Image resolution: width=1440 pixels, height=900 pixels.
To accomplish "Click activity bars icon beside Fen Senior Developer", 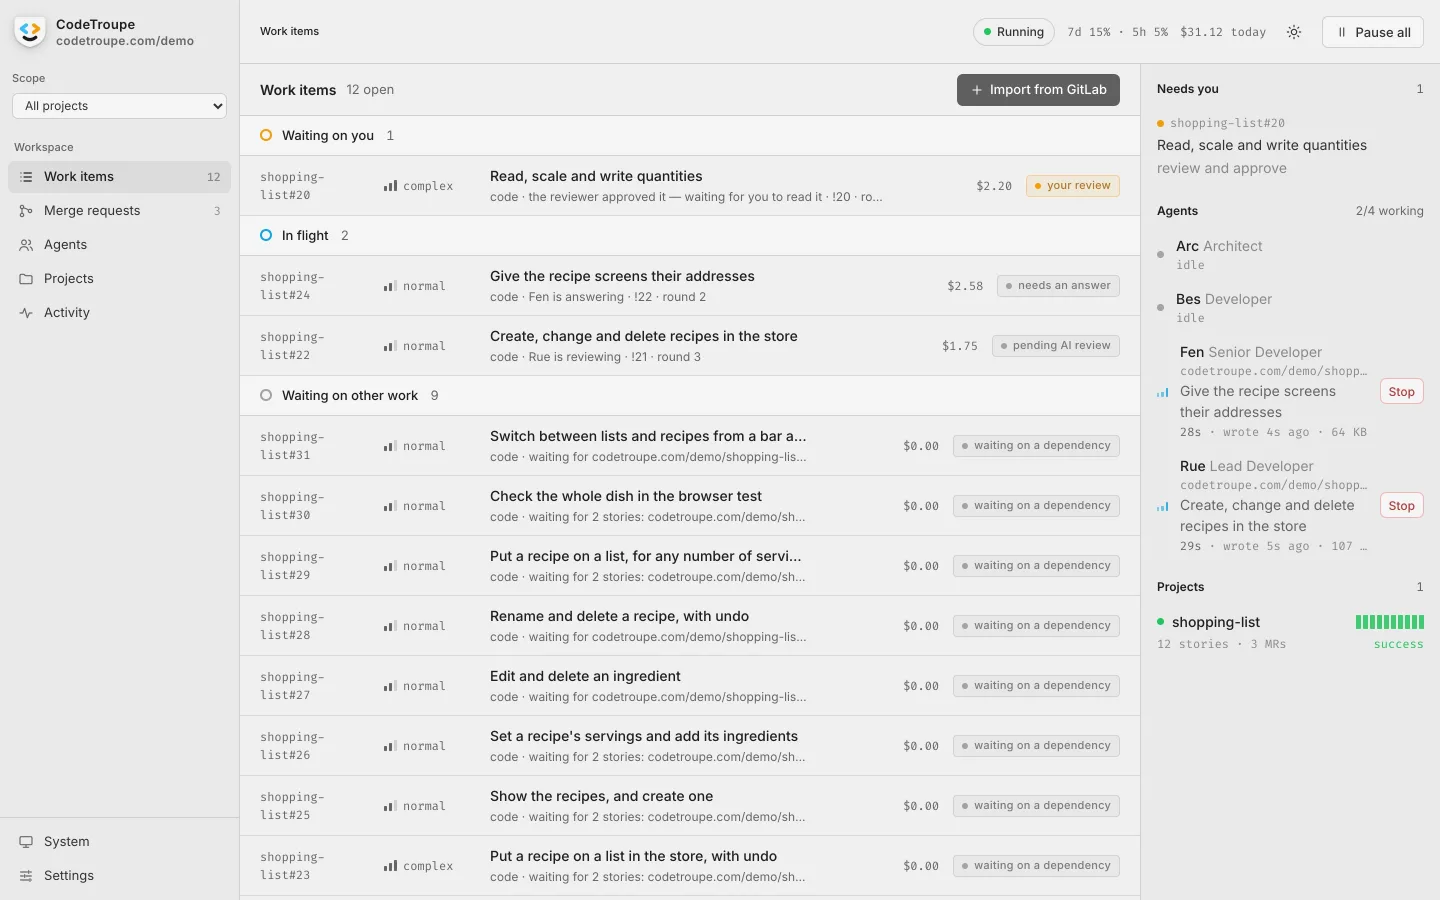I will [x=1163, y=392].
